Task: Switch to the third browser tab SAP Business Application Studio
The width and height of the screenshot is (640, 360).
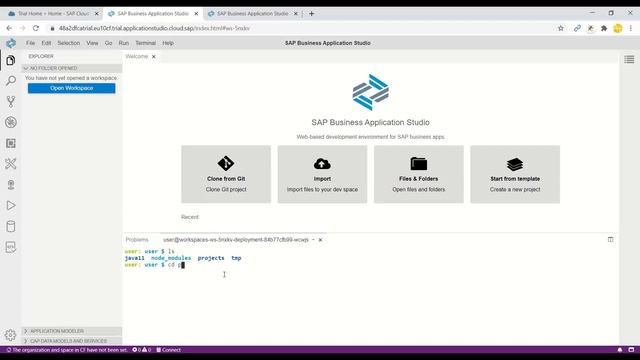Action: (x=252, y=13)
